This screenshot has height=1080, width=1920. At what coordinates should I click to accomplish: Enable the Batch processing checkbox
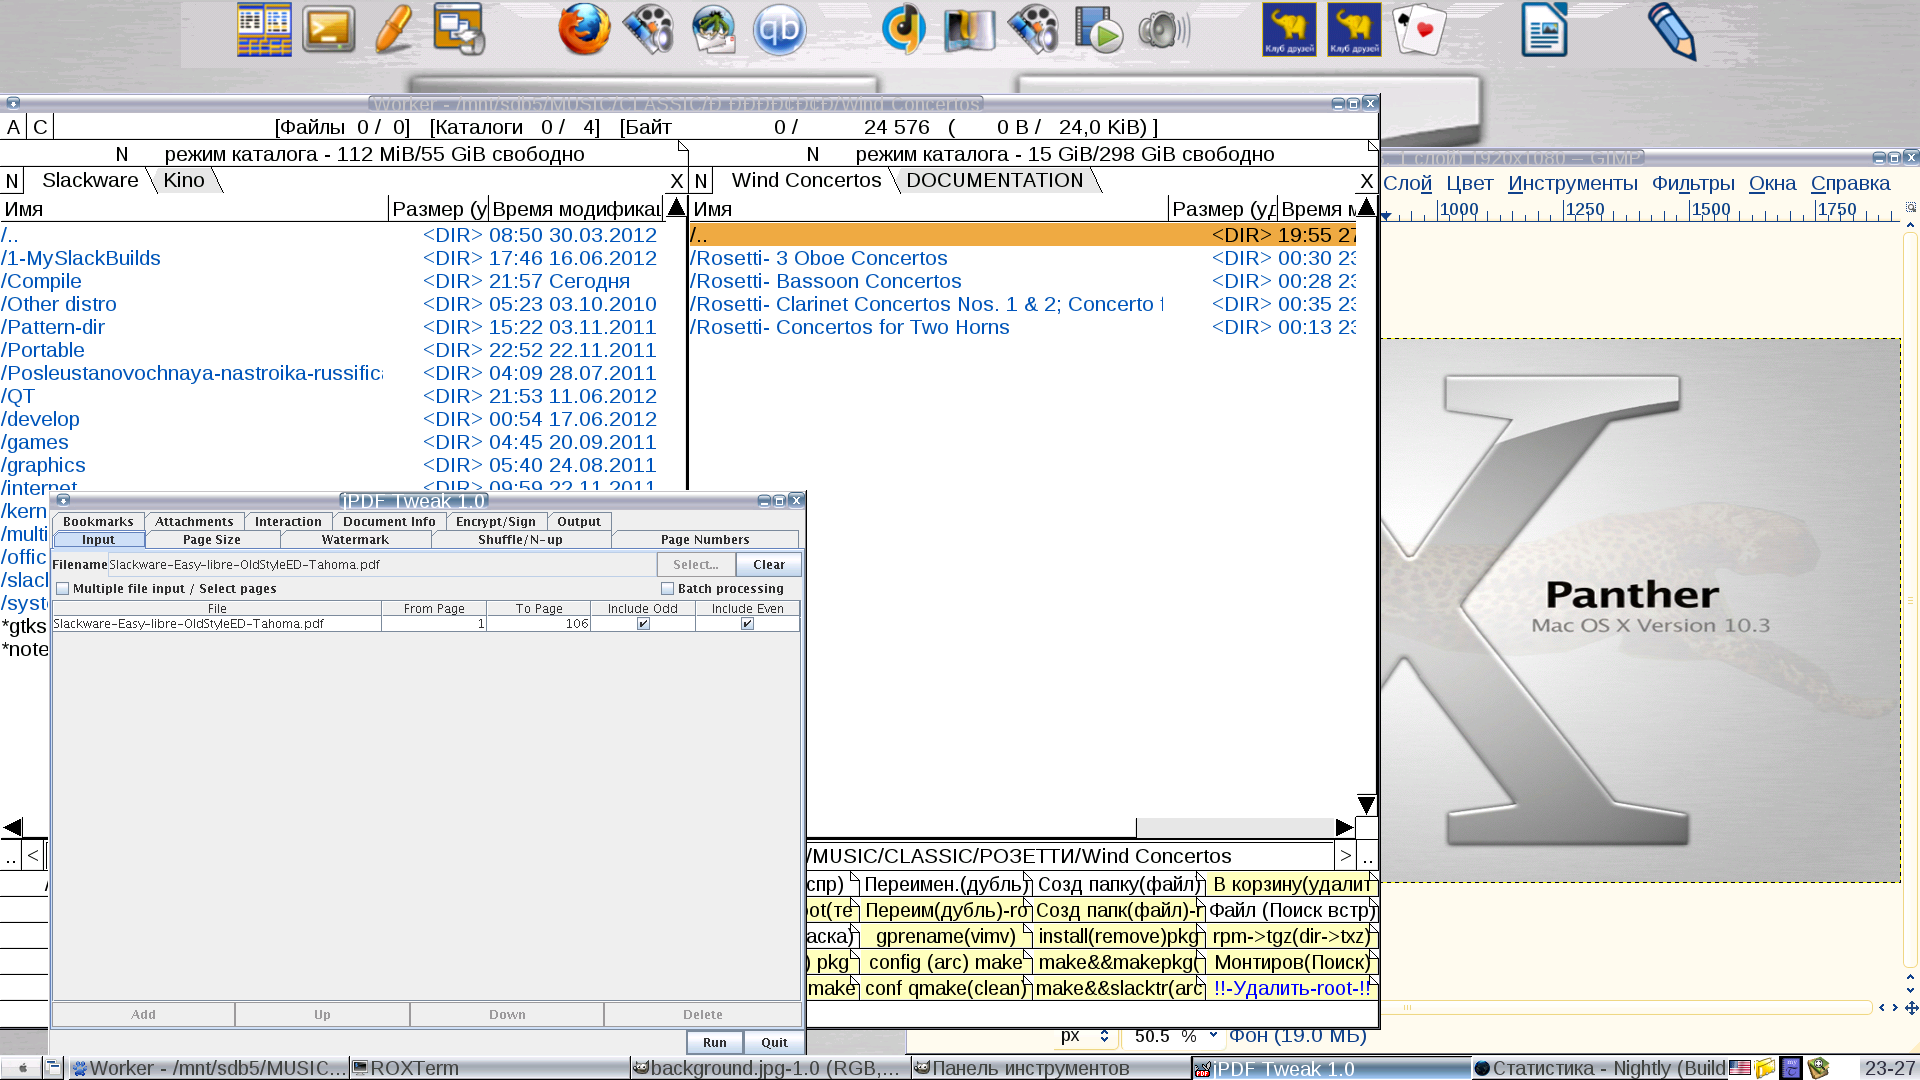coord(668,589)
